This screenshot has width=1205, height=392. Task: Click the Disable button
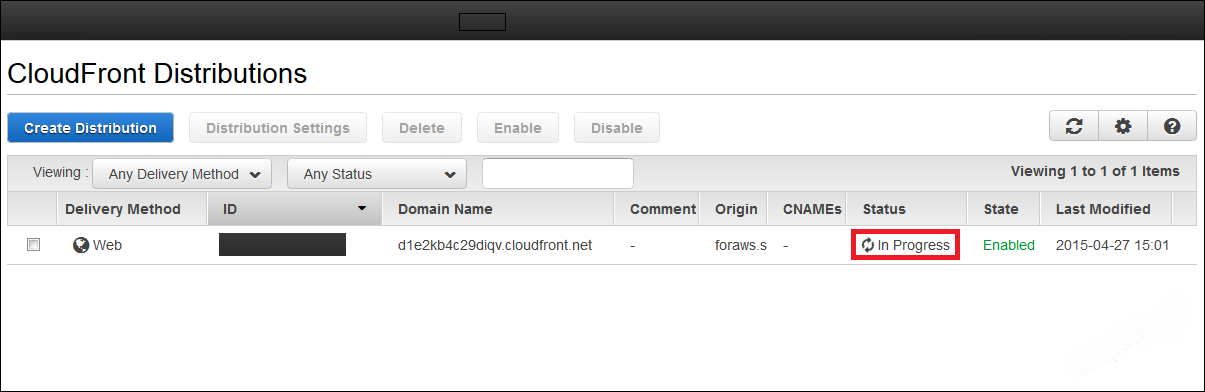617,128
